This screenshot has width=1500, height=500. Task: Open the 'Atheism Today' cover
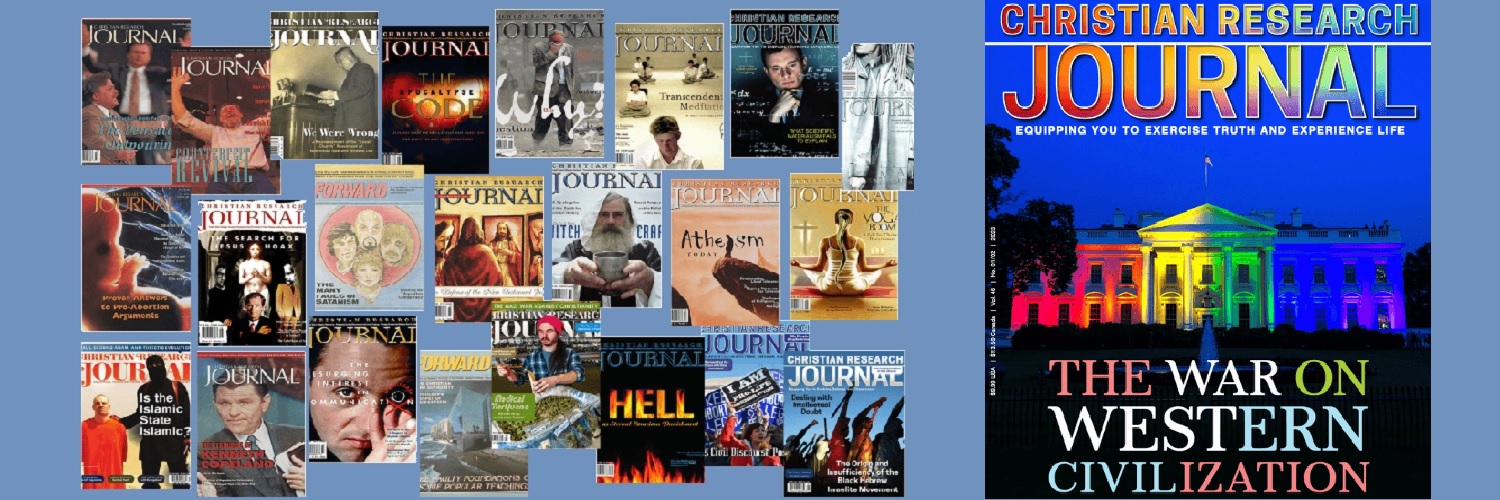pos(725,251)
